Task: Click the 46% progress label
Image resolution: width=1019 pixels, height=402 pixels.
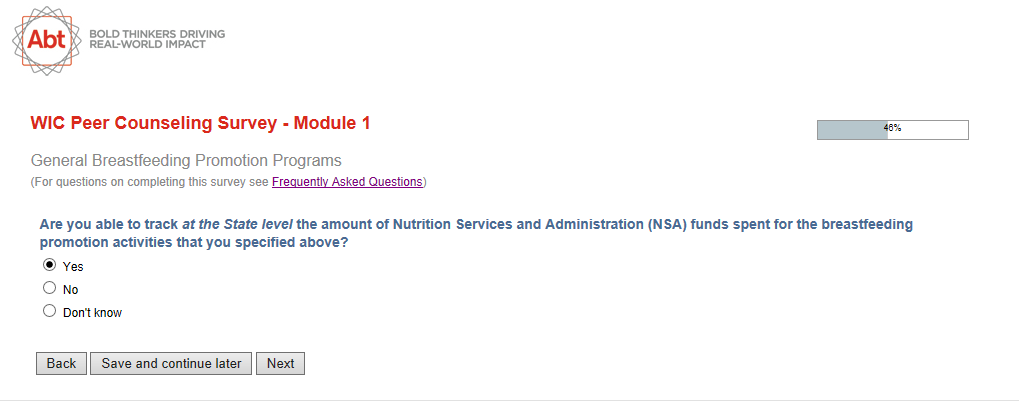Action: pyautogui.click(x=892, y=128)
